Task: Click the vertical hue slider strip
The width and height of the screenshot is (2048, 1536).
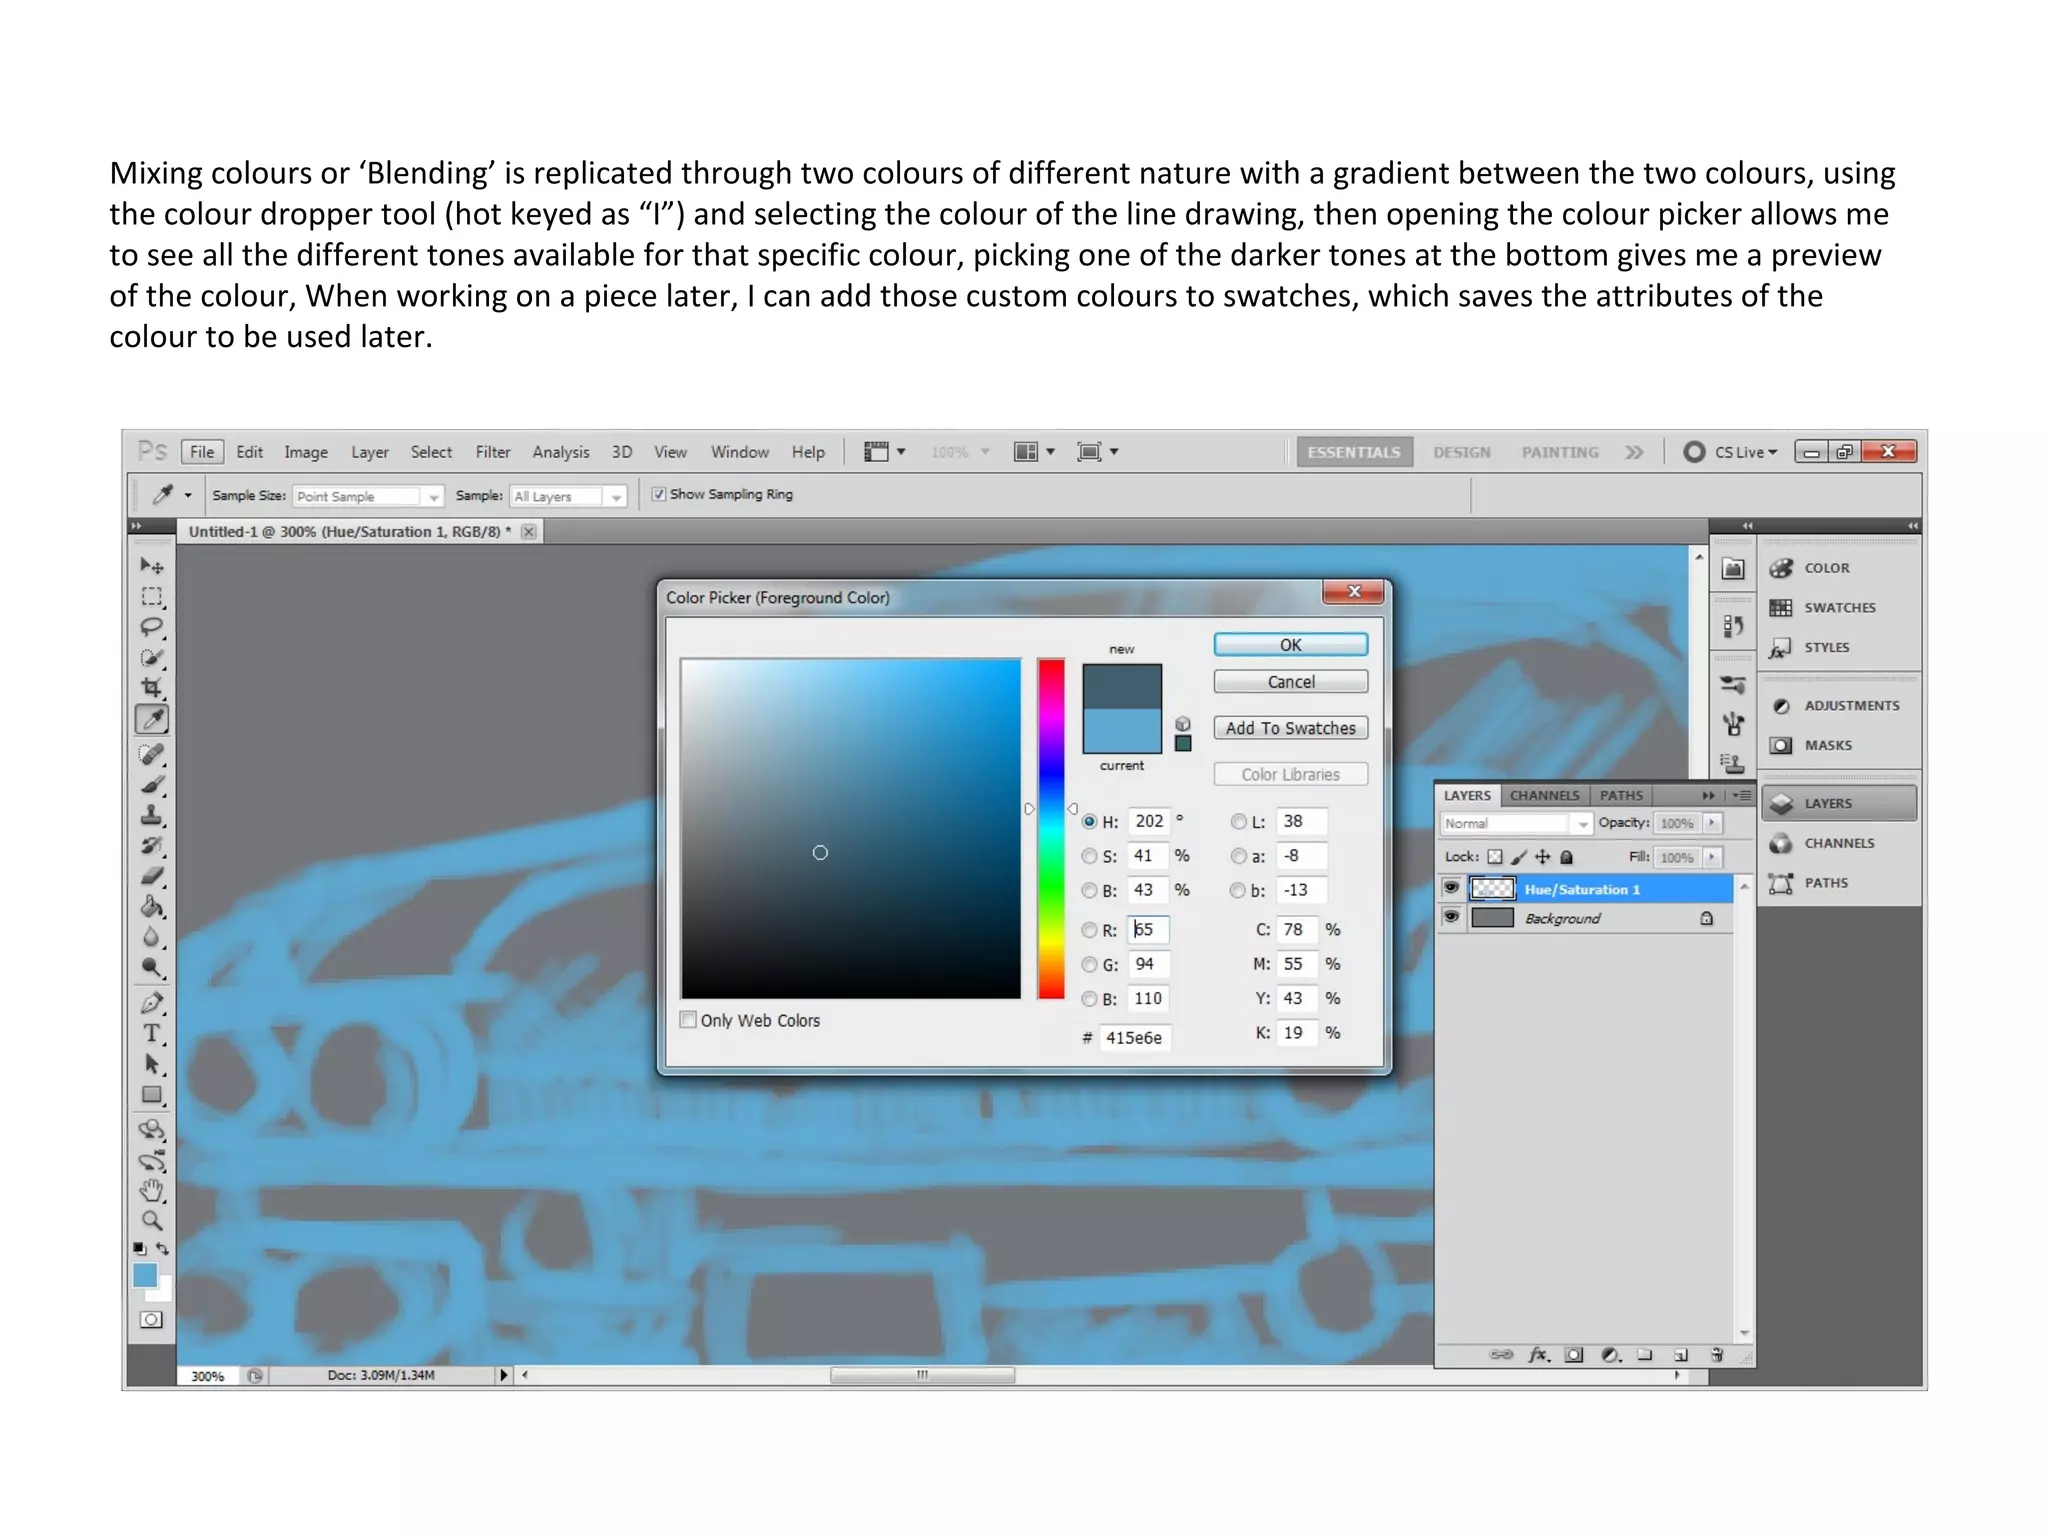Action: (x=1051, y=828)
